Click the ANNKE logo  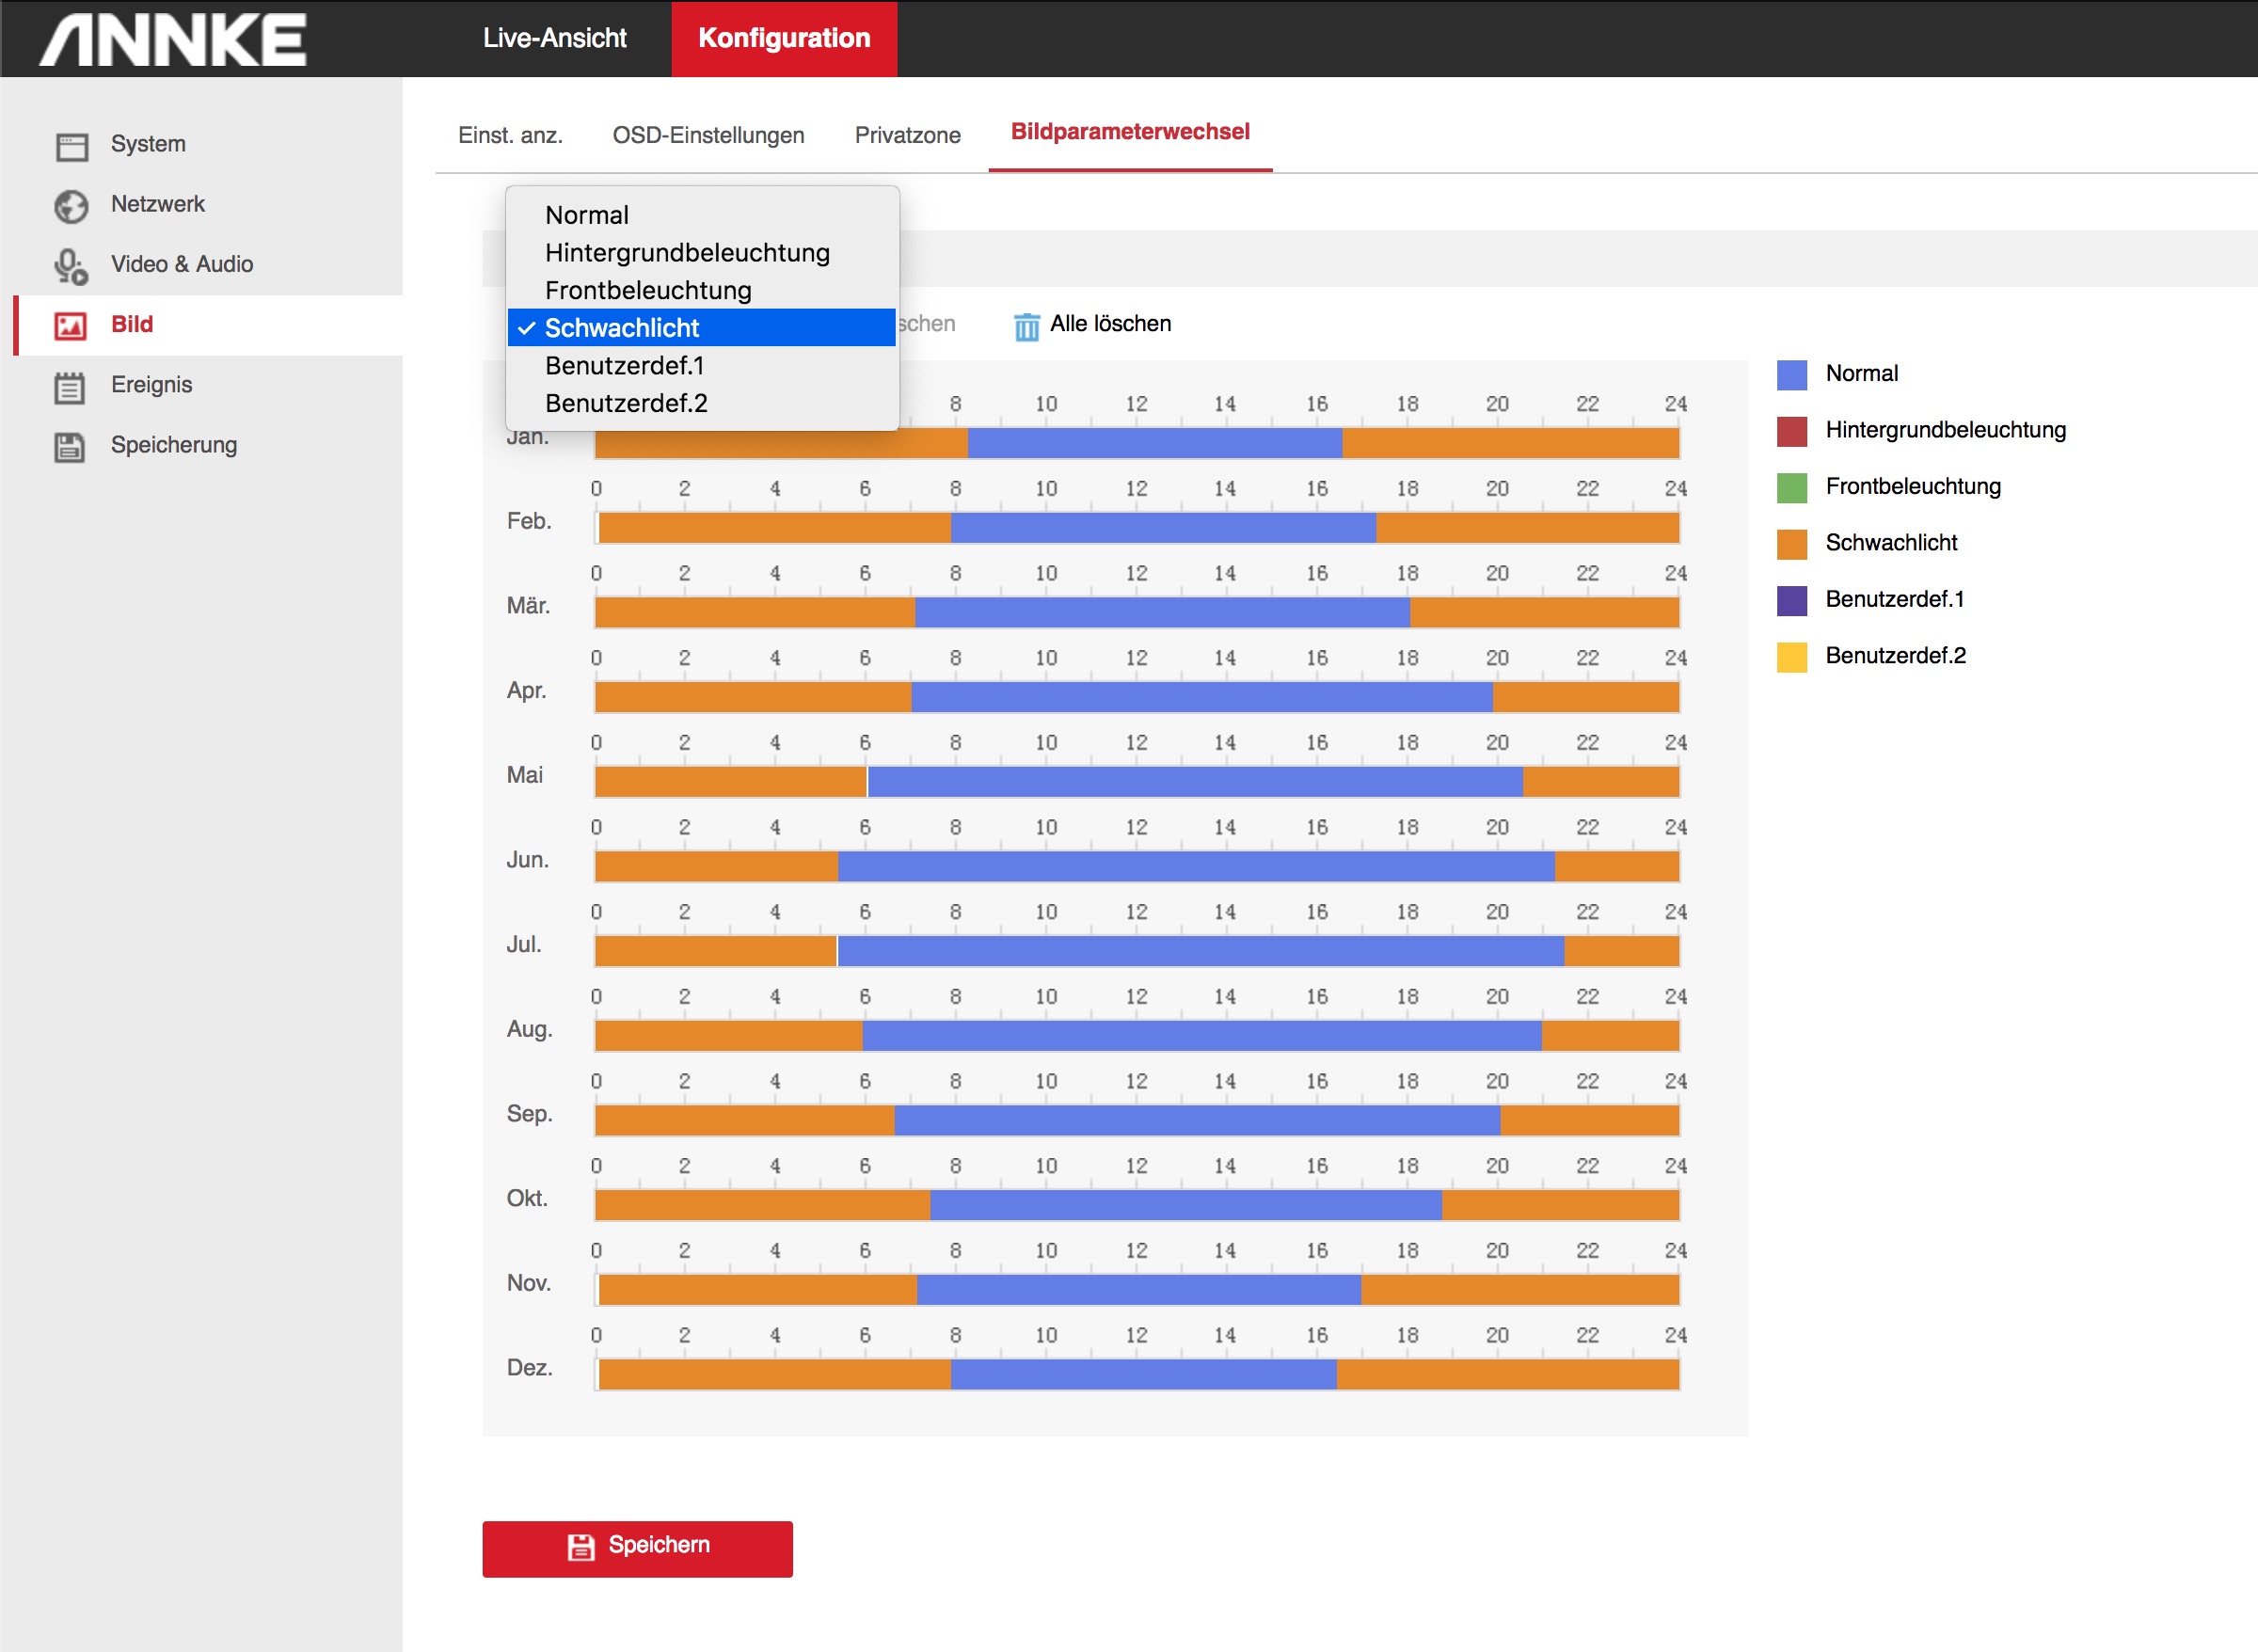click(x=173, y=40)
